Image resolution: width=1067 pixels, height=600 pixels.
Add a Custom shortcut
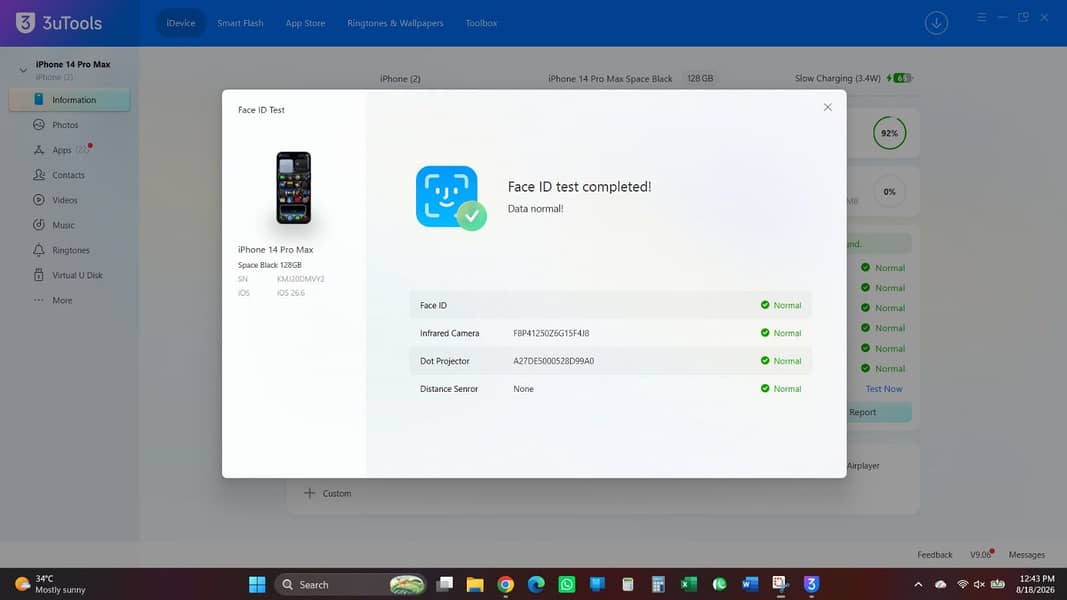click(x=327, y=493)
